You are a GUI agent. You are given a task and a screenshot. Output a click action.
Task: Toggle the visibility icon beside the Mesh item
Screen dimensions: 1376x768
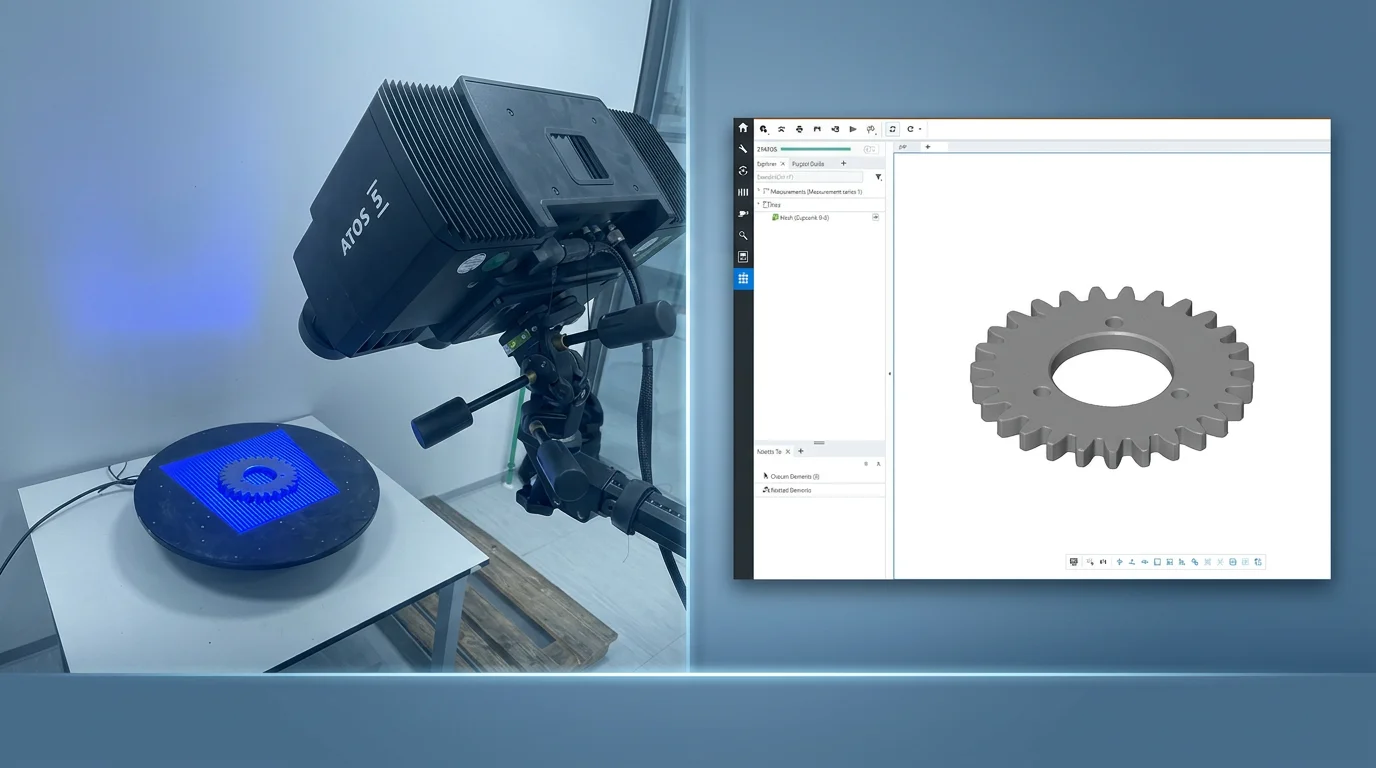click(876, 217)
